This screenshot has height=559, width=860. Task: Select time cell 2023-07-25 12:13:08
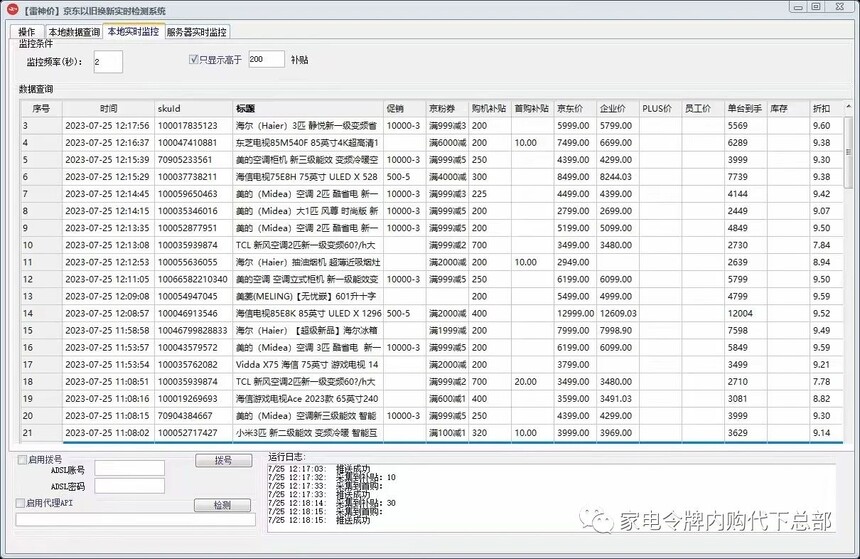pos(108,245)
